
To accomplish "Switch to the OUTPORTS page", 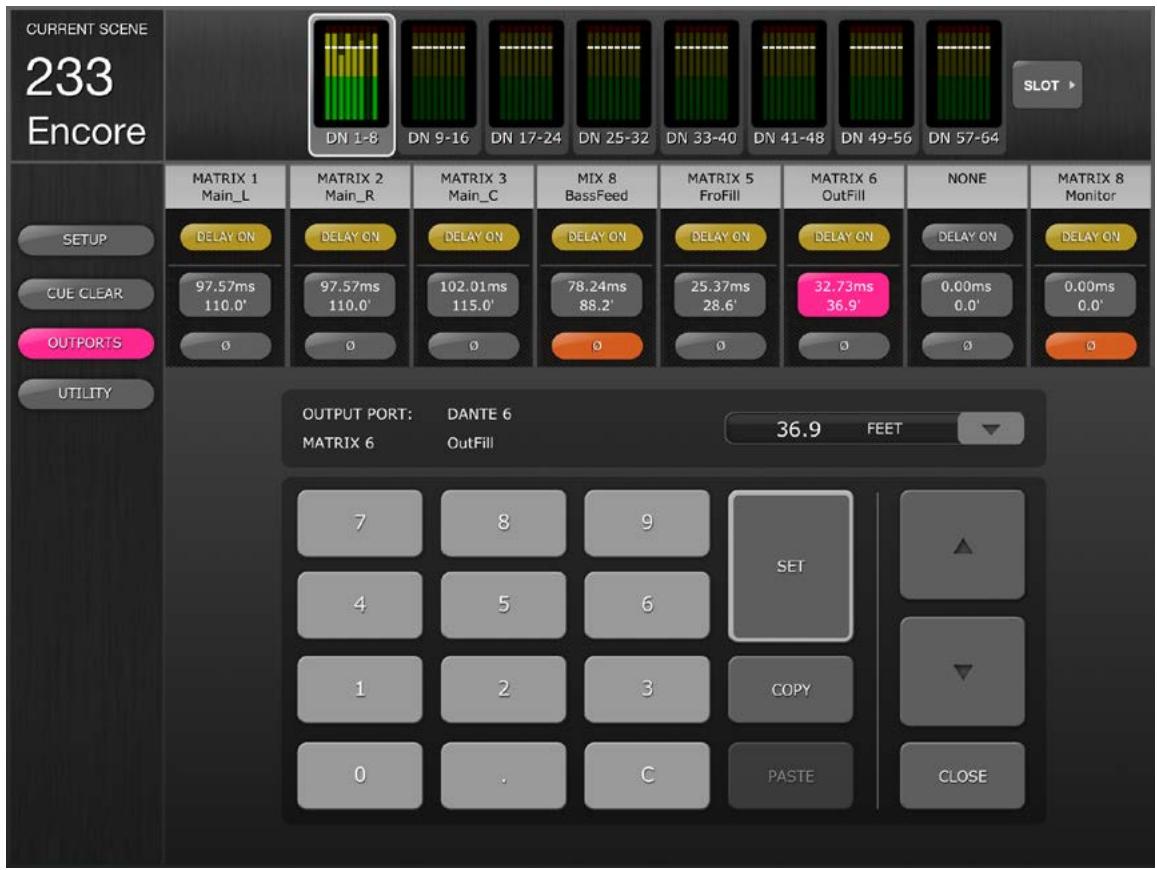I will [86, 343].
